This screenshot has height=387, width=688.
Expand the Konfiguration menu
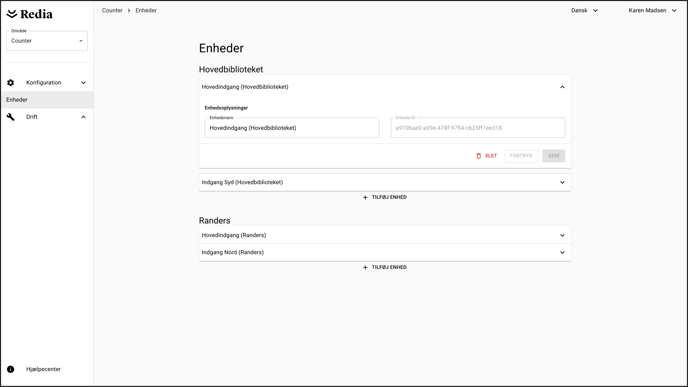pos(47,82)
